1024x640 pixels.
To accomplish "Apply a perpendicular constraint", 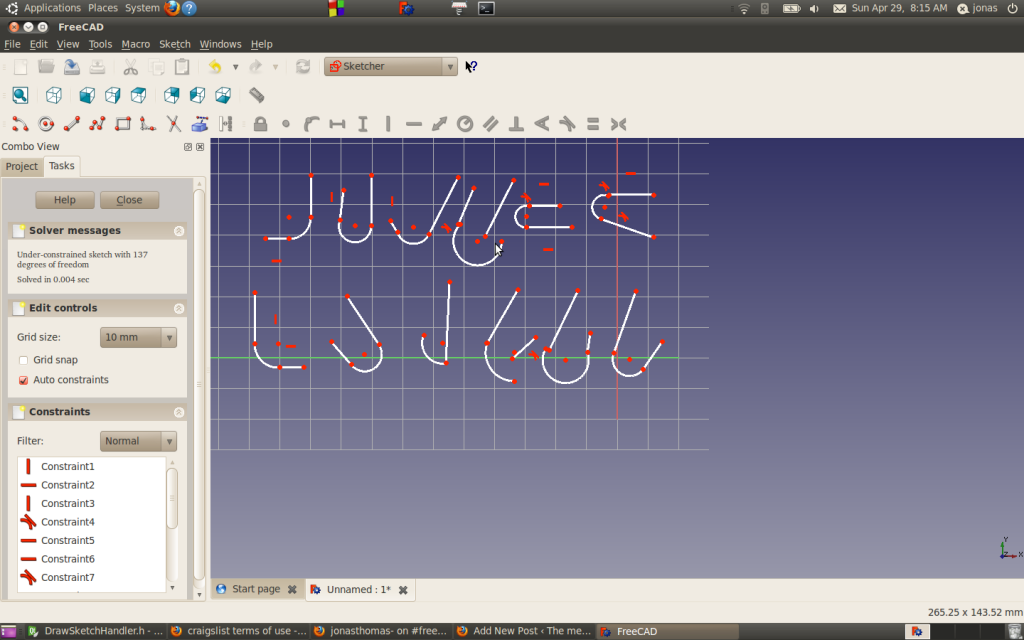I will (515, 123).
